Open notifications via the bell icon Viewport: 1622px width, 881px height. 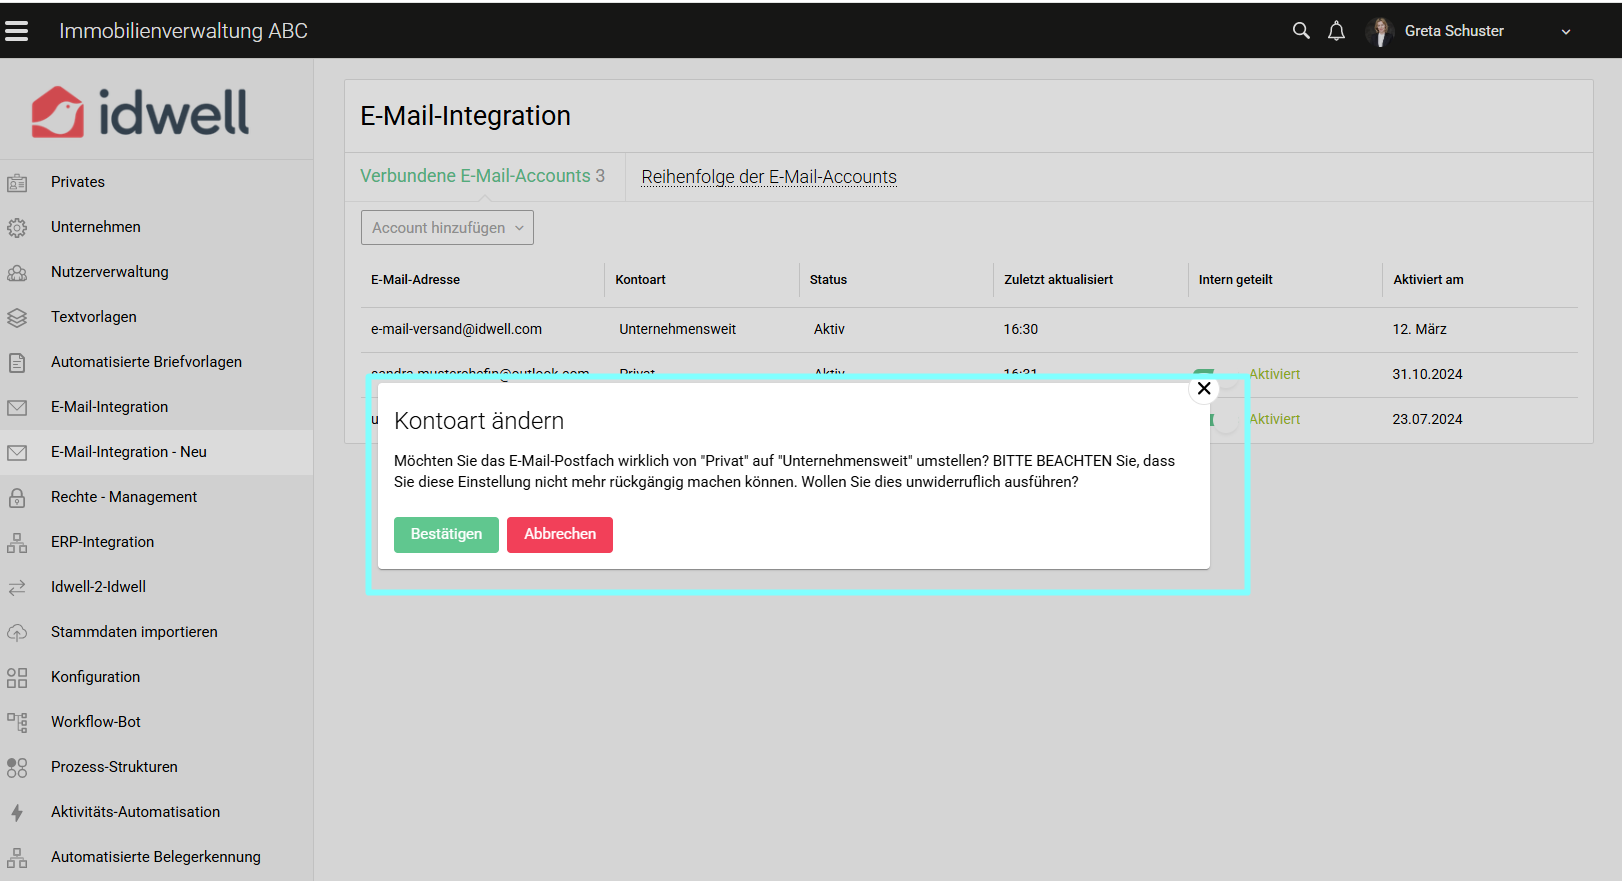[1336, 31]
